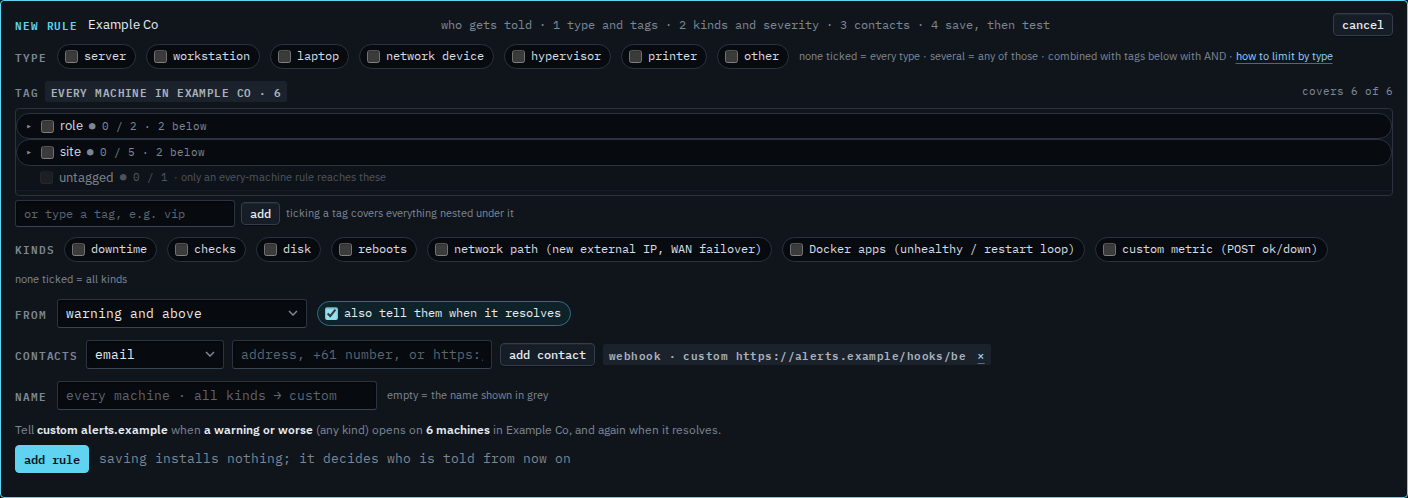Tick the network device type checkbox
This screenshot has width=1408, height=498.
(373, 57)
